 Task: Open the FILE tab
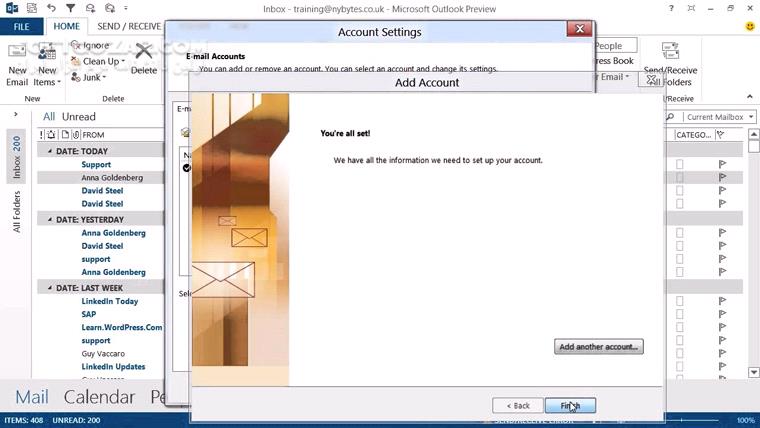(x=21, y=27)
